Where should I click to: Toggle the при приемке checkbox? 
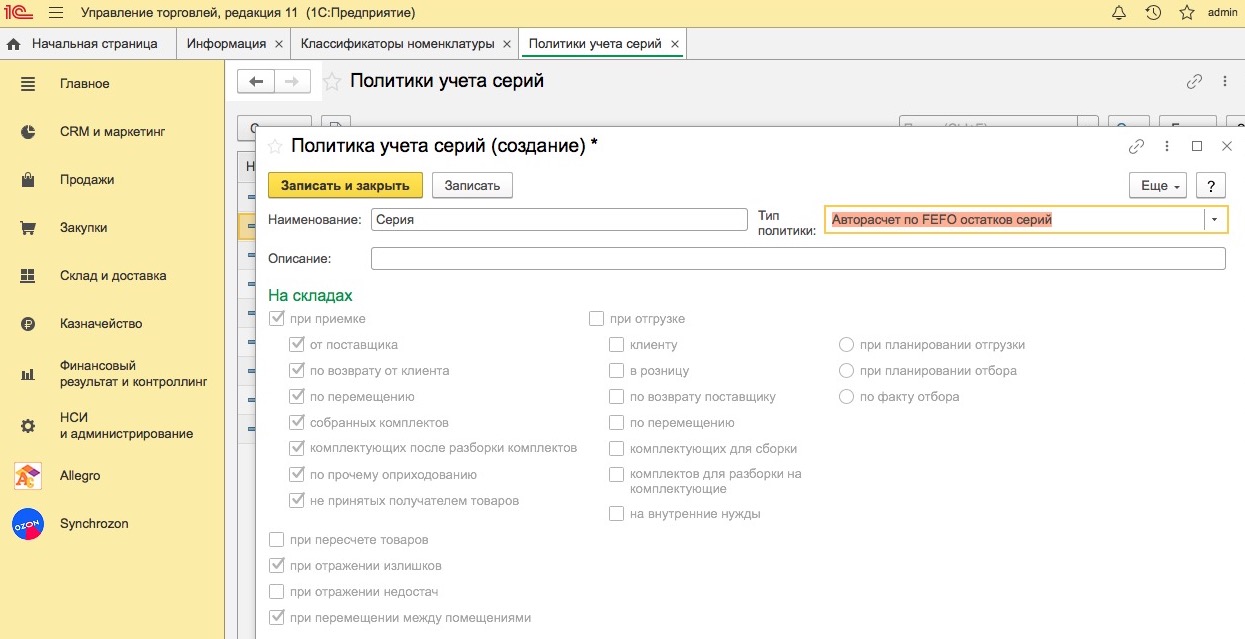(x=276, y=319)
